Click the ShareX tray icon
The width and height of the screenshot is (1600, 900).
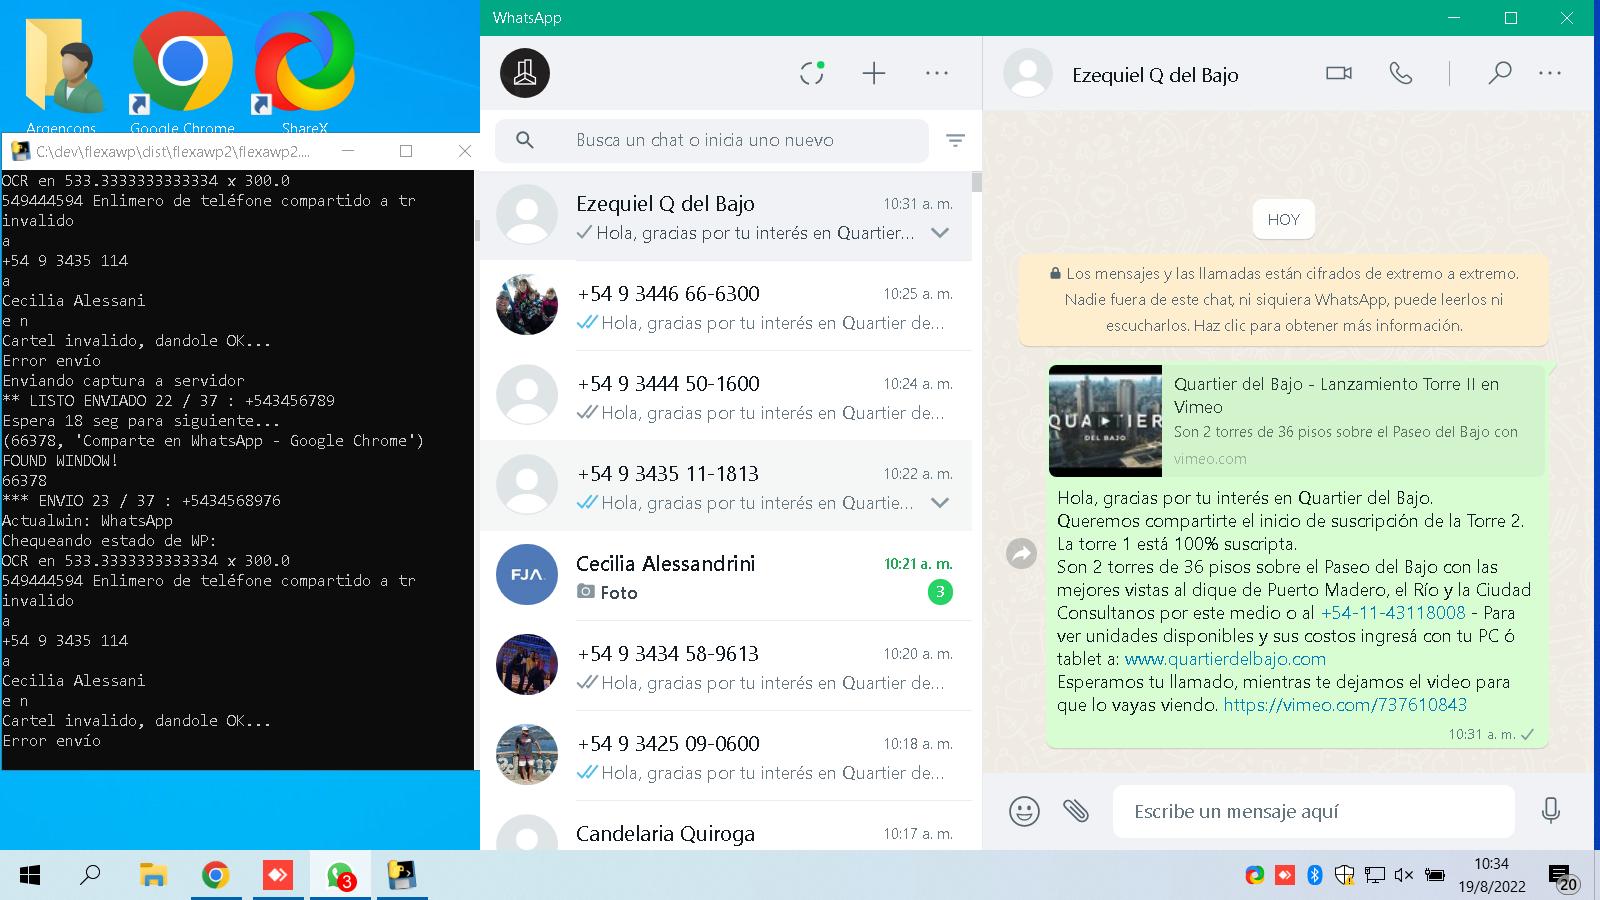(x=1254, y=876)
